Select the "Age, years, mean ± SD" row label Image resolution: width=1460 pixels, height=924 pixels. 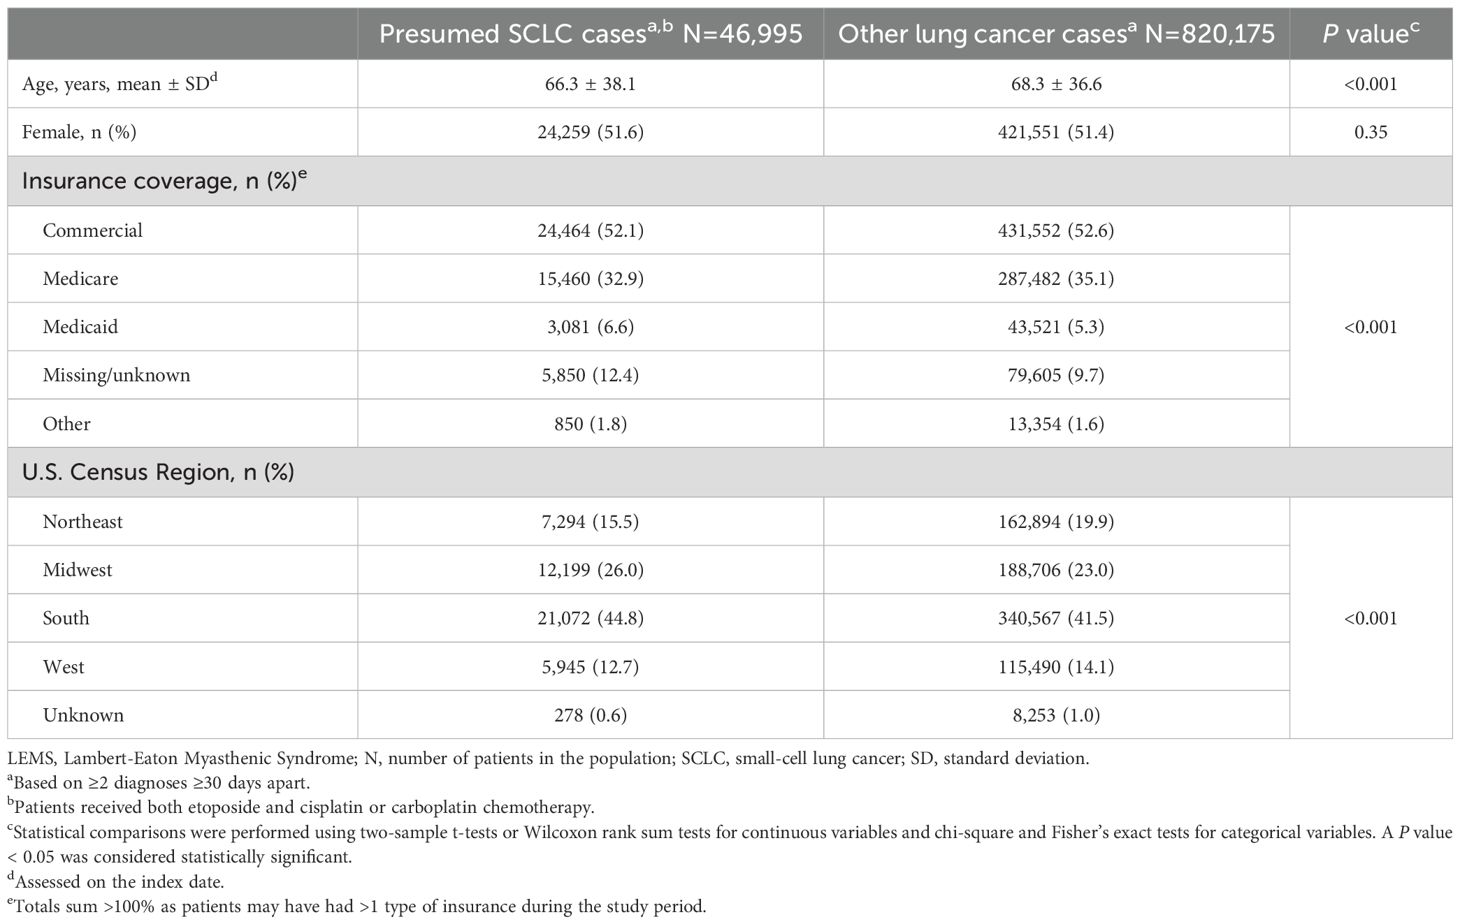pos(120,84)
